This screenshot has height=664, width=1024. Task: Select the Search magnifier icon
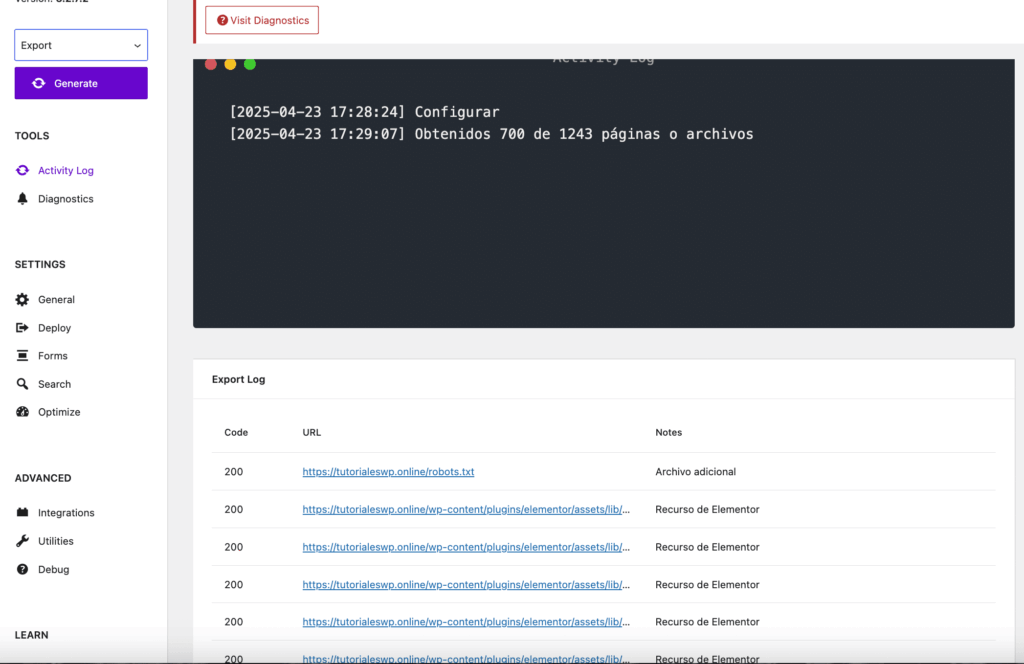point(22,383)
